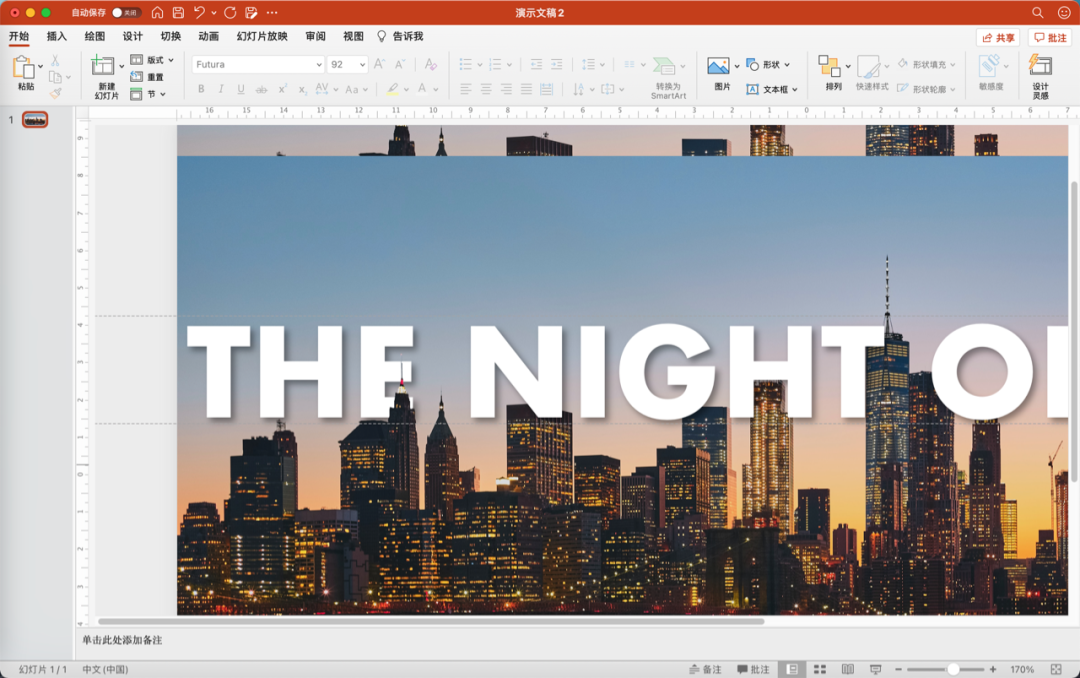Screen dimensions: 1080x678
Task: Open the Text Box (文本框) dropdown
Action: pos(795,90)
